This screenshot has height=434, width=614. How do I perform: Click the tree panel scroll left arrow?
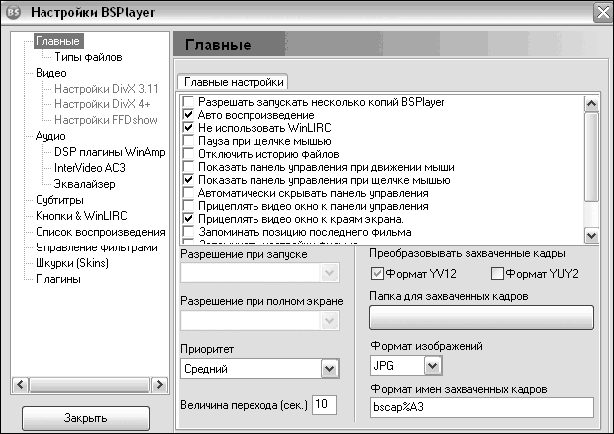click(x=20, y=385)
